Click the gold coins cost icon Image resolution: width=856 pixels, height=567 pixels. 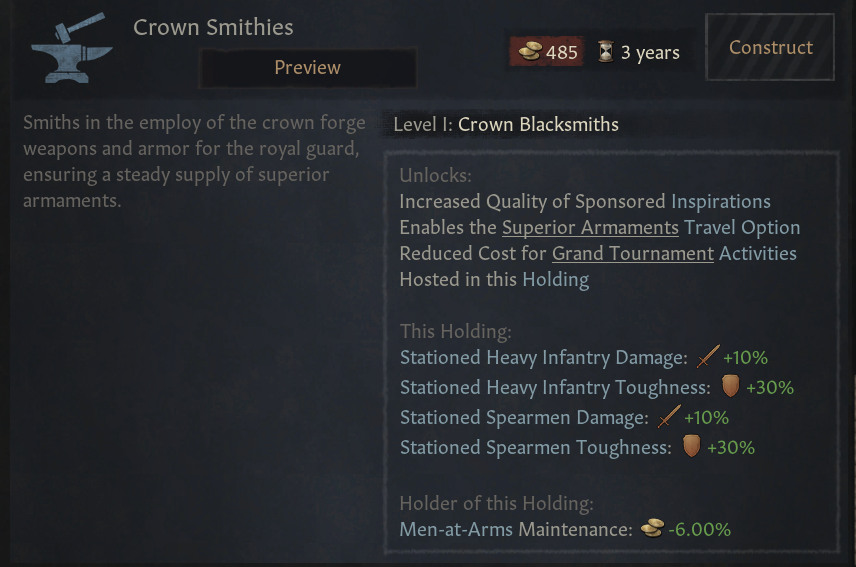(529, 52)
